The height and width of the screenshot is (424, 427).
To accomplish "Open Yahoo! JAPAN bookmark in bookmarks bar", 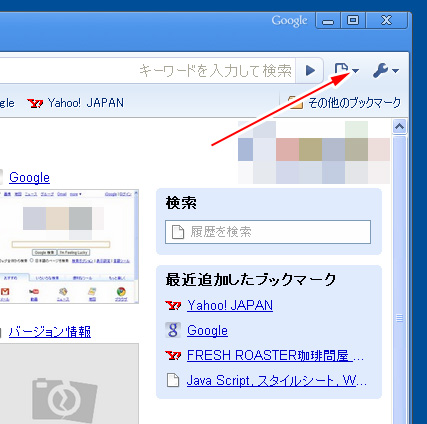I will click(76, 103).
